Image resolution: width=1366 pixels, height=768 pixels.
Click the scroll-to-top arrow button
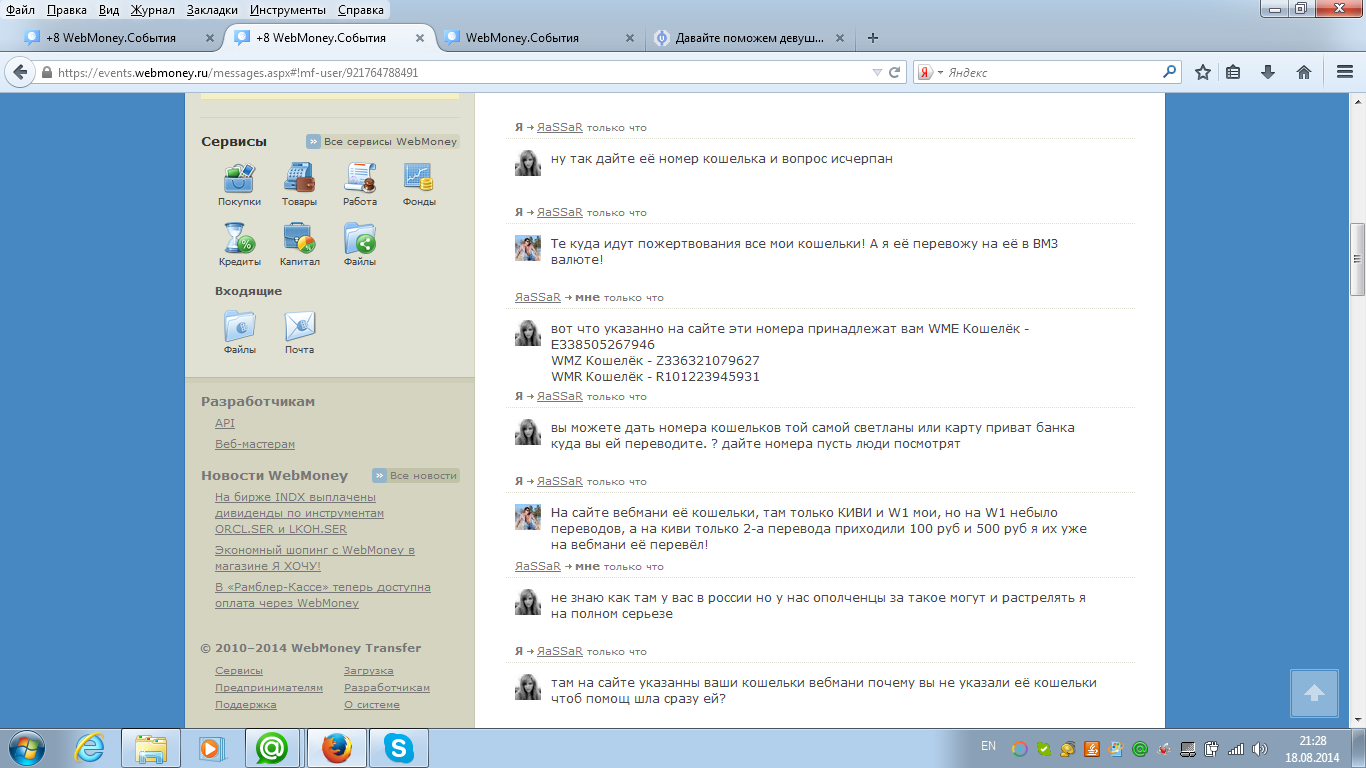pos(1315,693)
